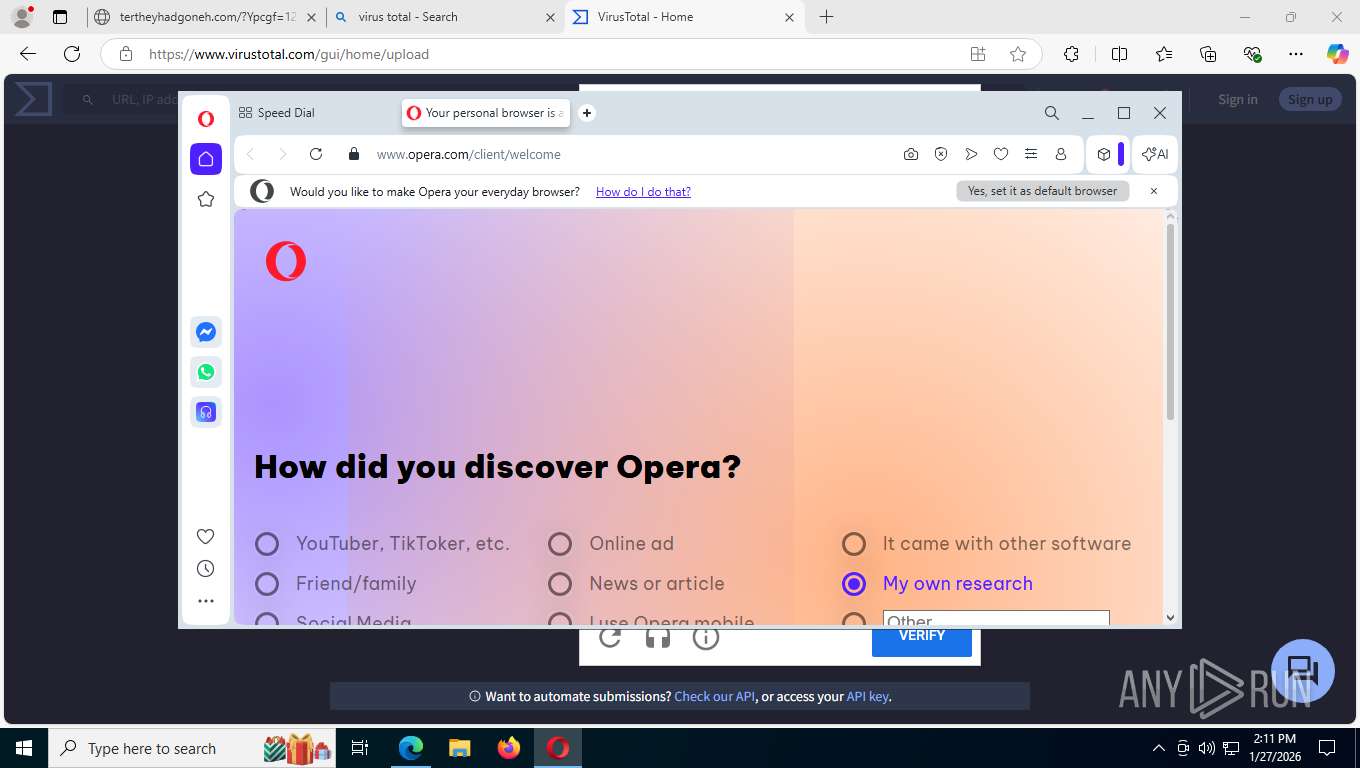Screen dimensions: 1360x768
Task: Open Edge split screen icon
Action: tap(1120, 54)
